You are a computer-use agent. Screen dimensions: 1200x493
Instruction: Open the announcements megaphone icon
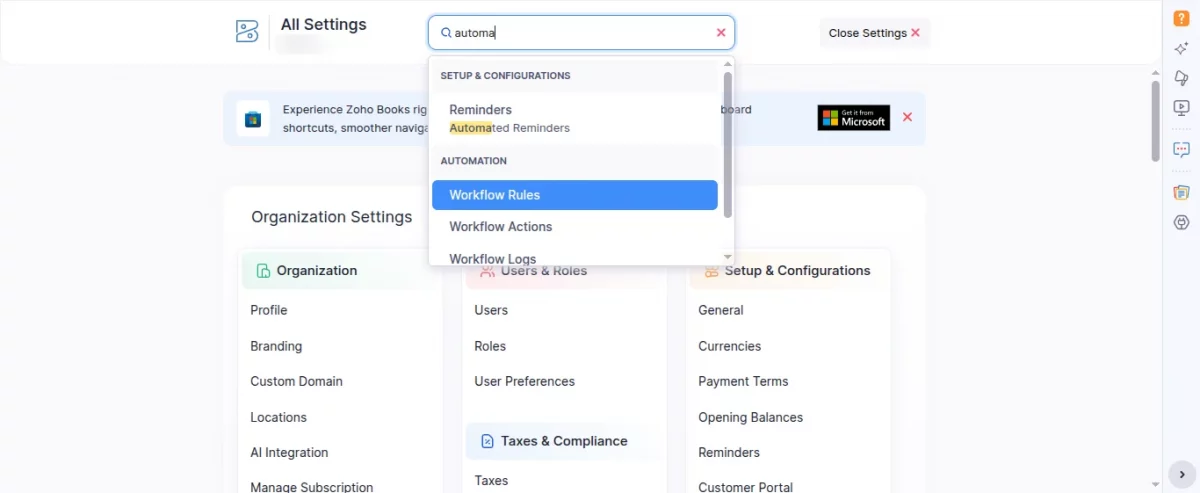1181,78
